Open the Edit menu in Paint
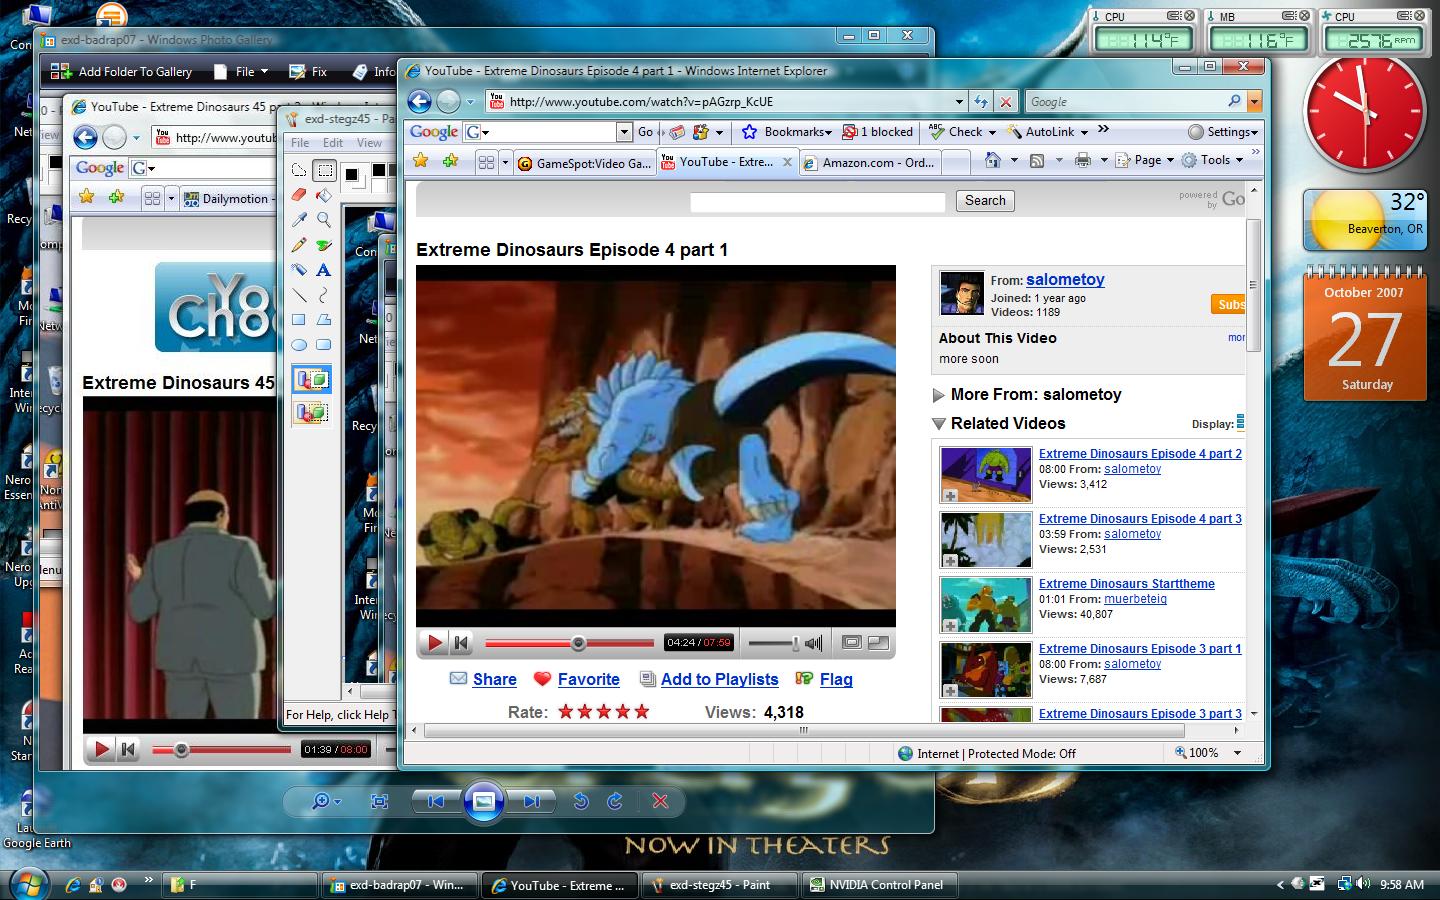This screenshot has width=1440, height=900. 333,143
